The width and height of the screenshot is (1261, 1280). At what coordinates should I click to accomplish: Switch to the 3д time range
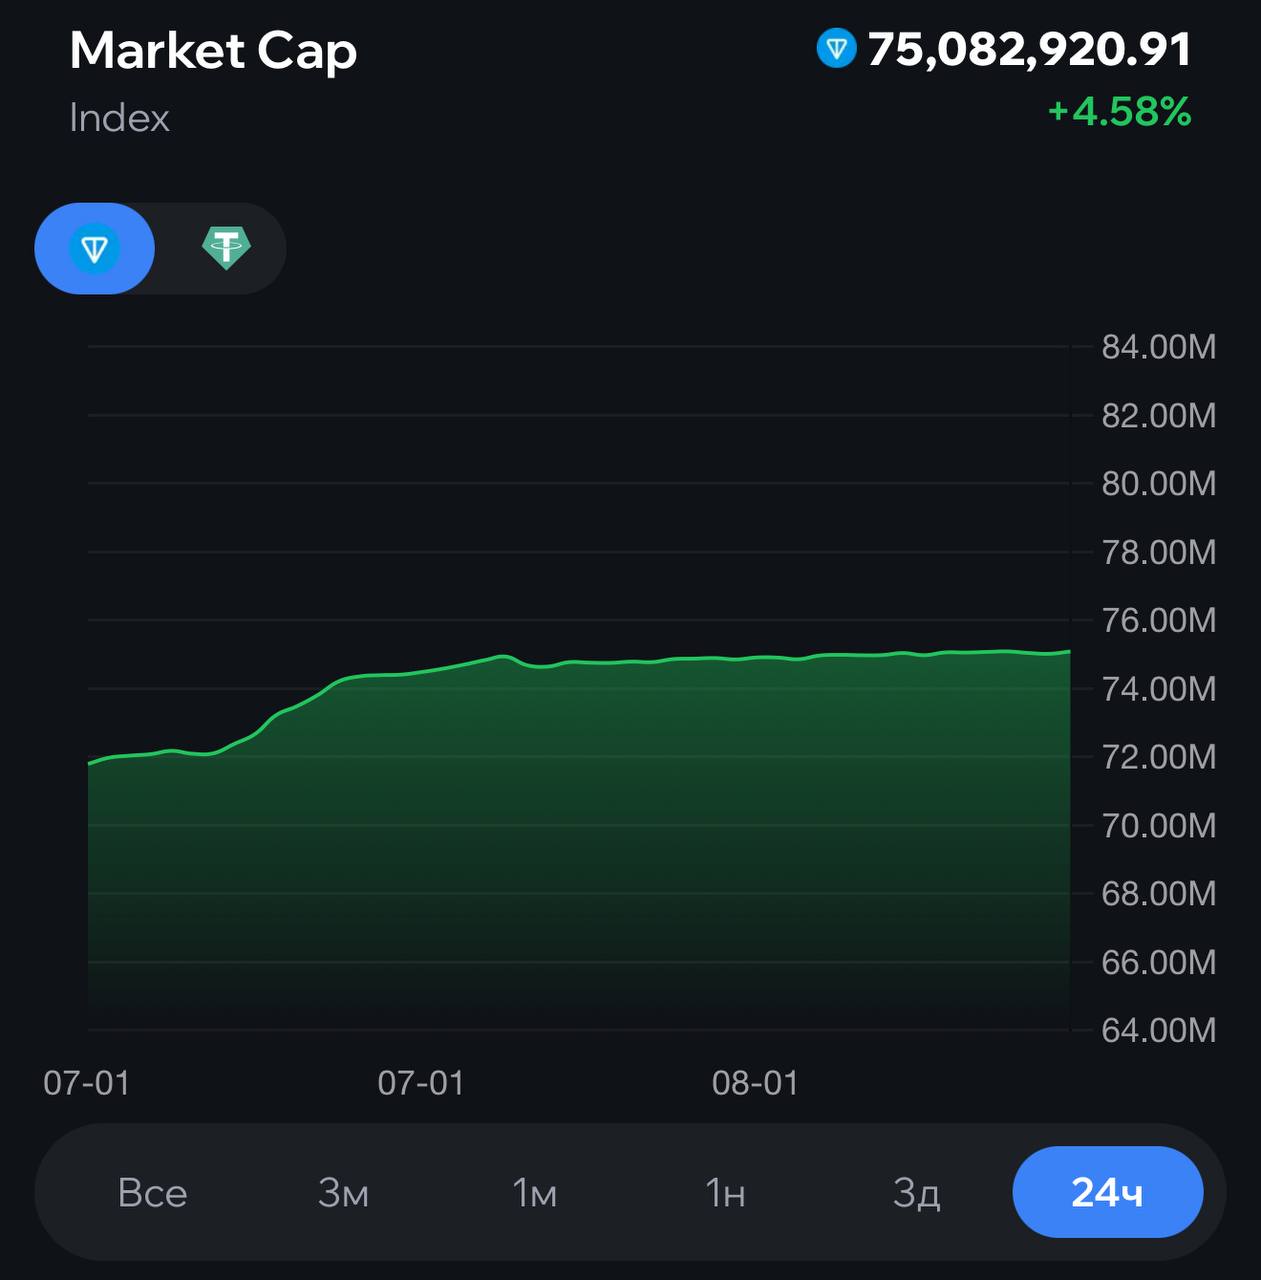point(916,1193)
